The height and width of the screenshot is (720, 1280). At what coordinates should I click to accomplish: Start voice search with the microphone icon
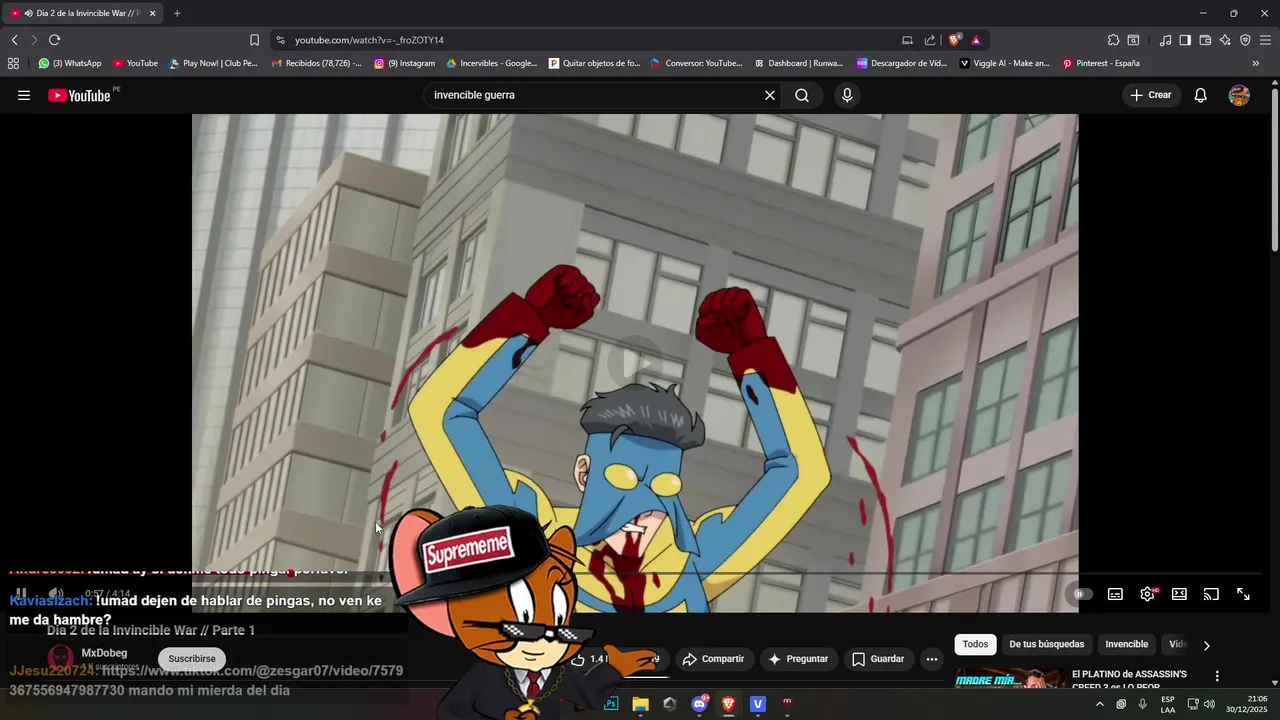(x=847, y=95)
